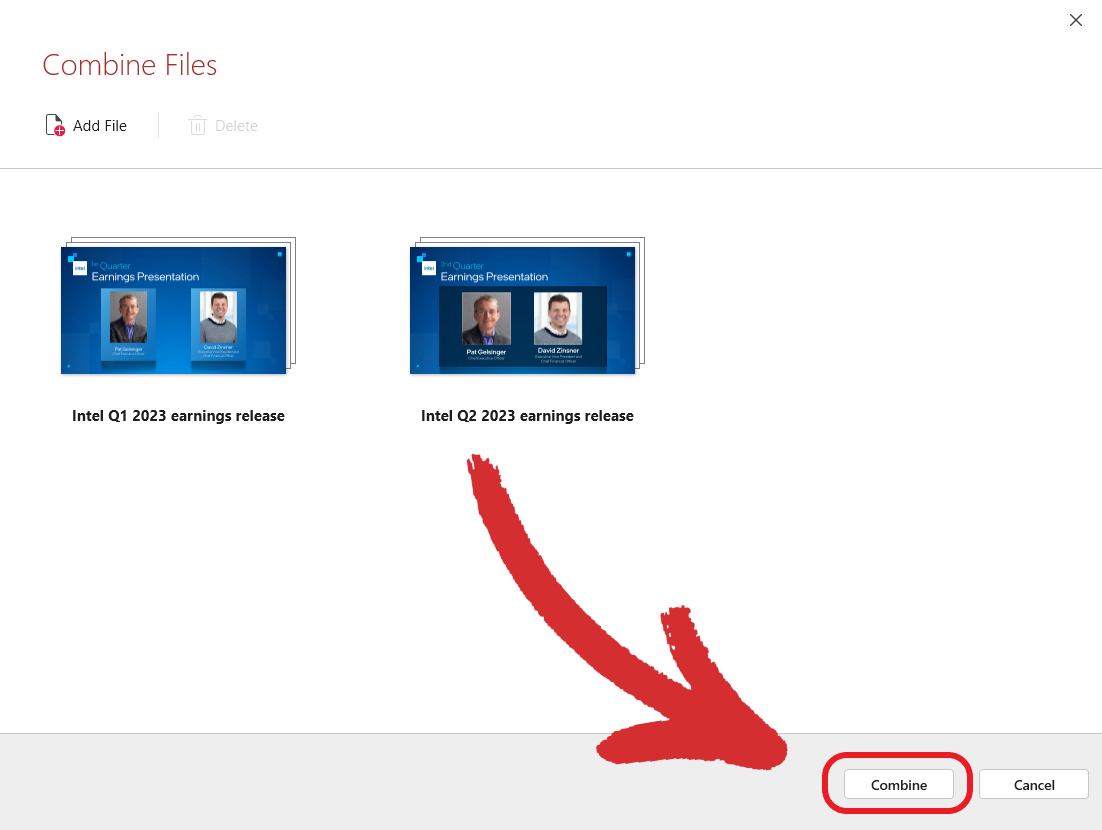Click the 'Combine Files' dialog heading
Viewport: 1102px width, 830px height.
pyautogui.click(x=130, y=65)
